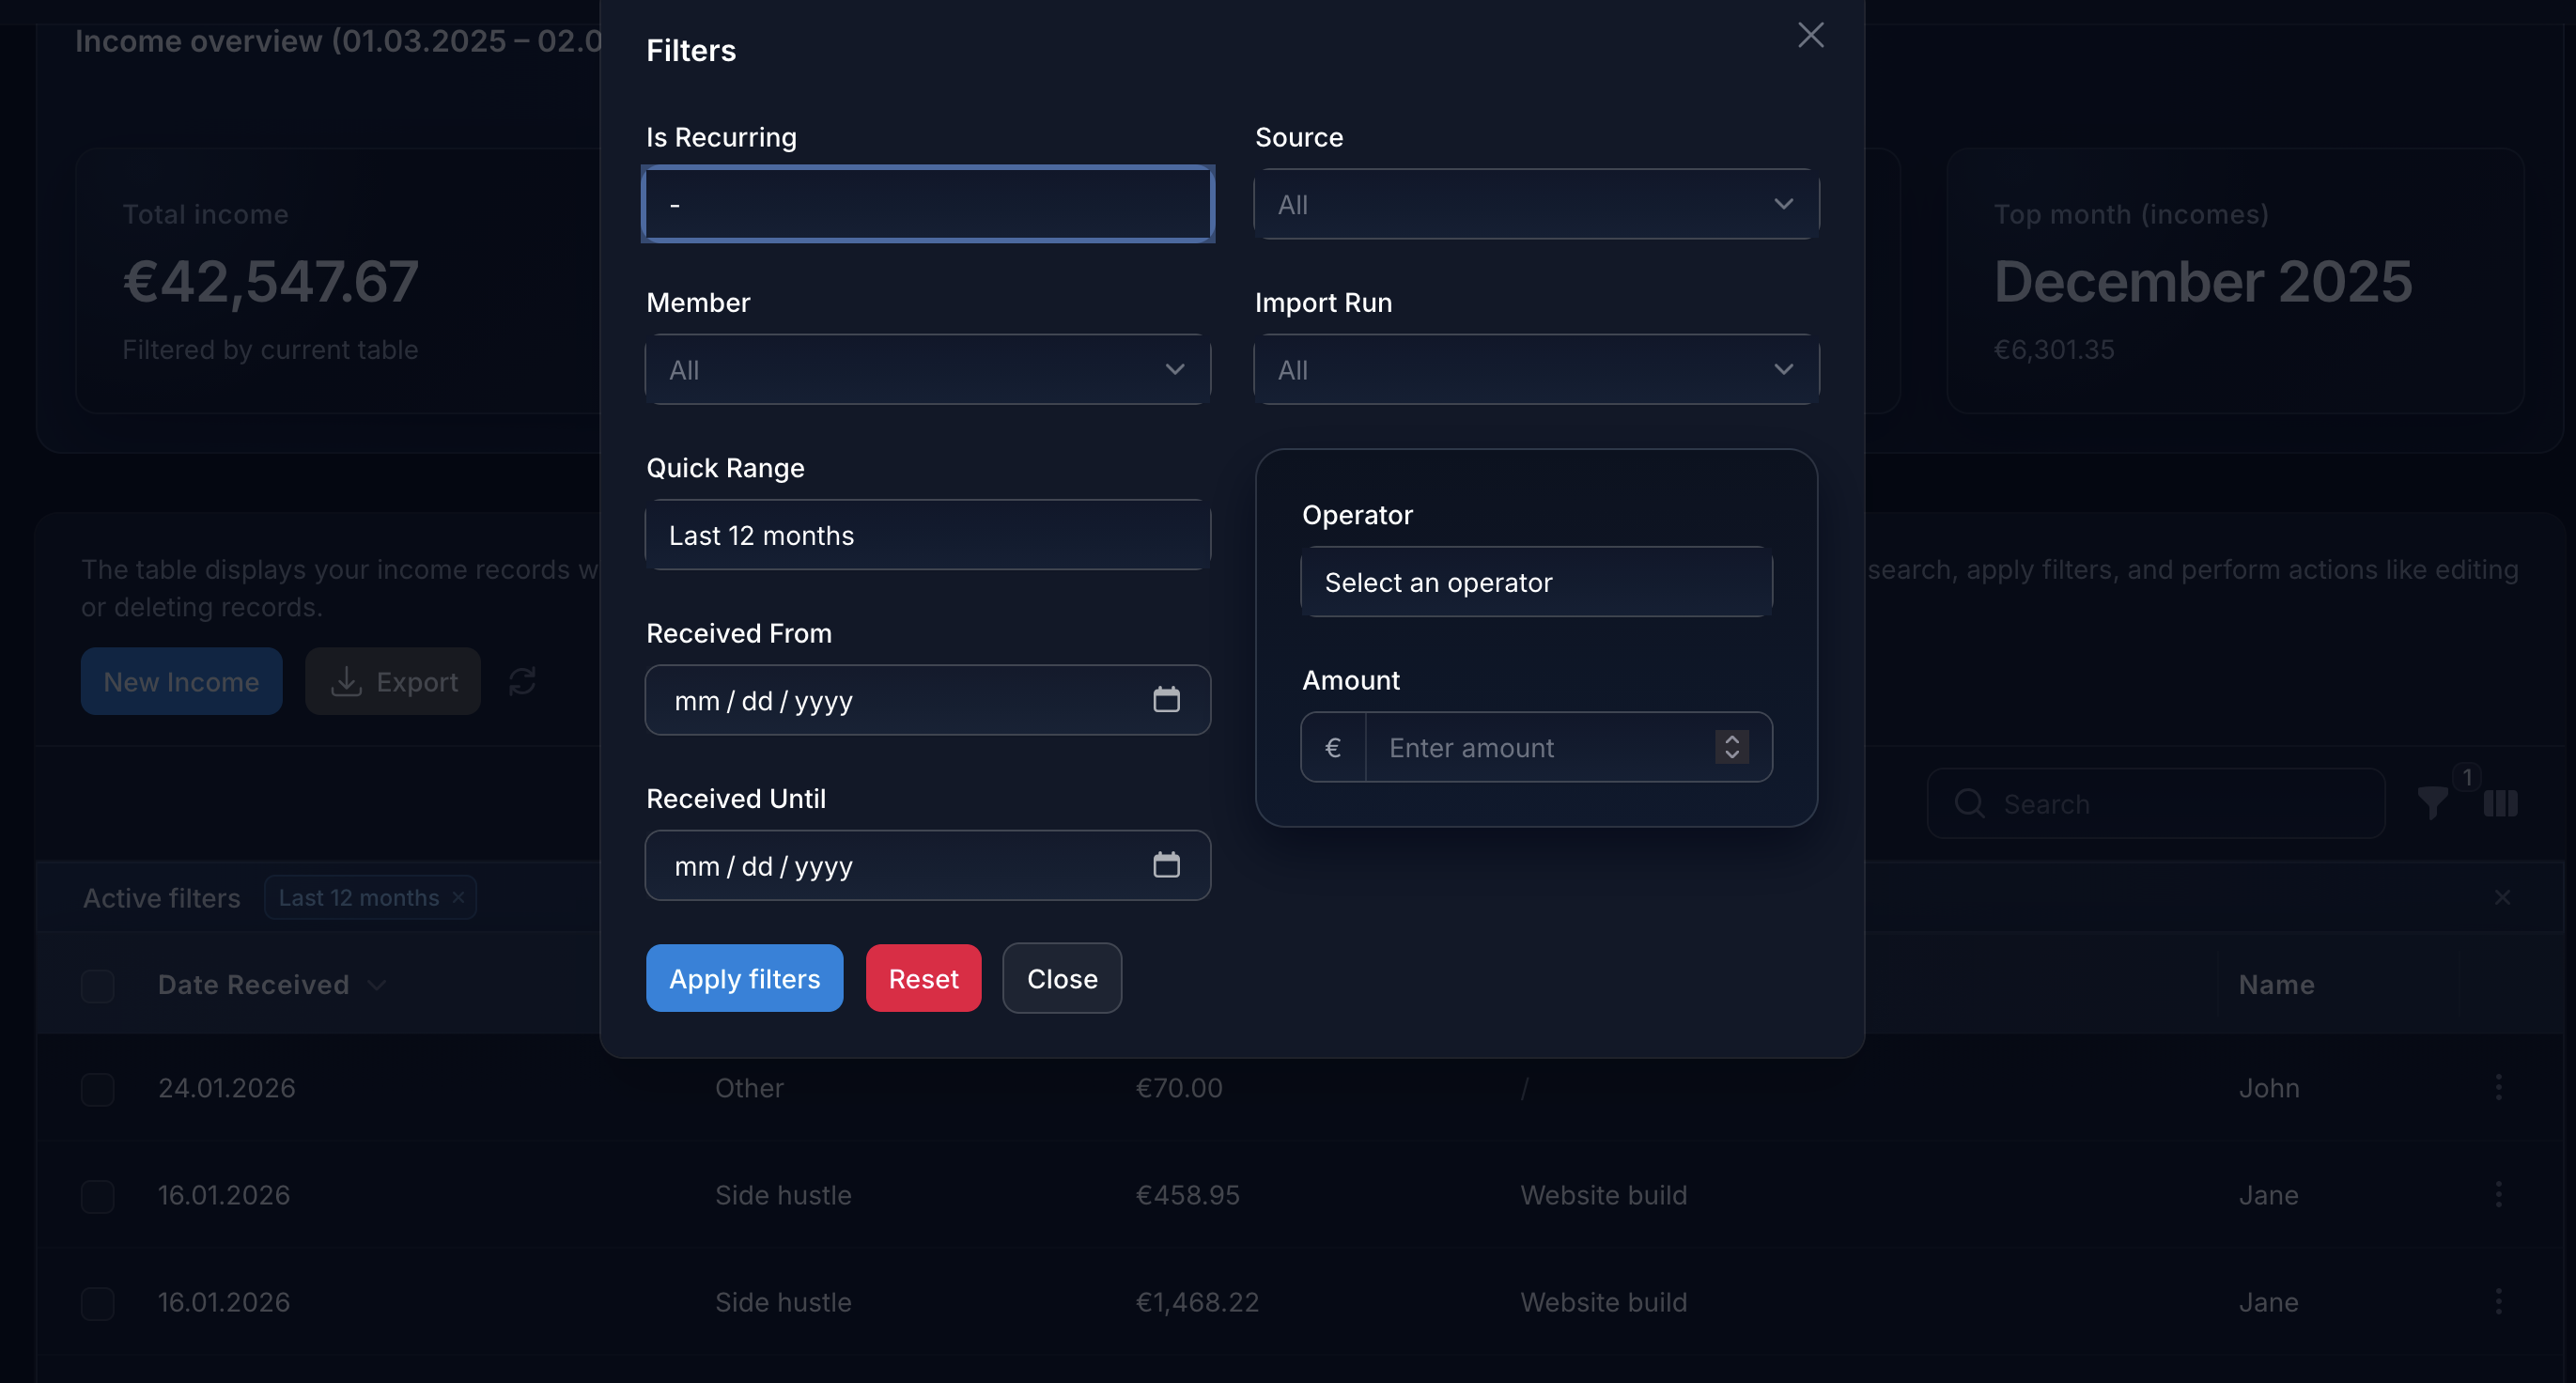Open calendar picker for Received Until

pyautogui.click(x=1169, y=864)
